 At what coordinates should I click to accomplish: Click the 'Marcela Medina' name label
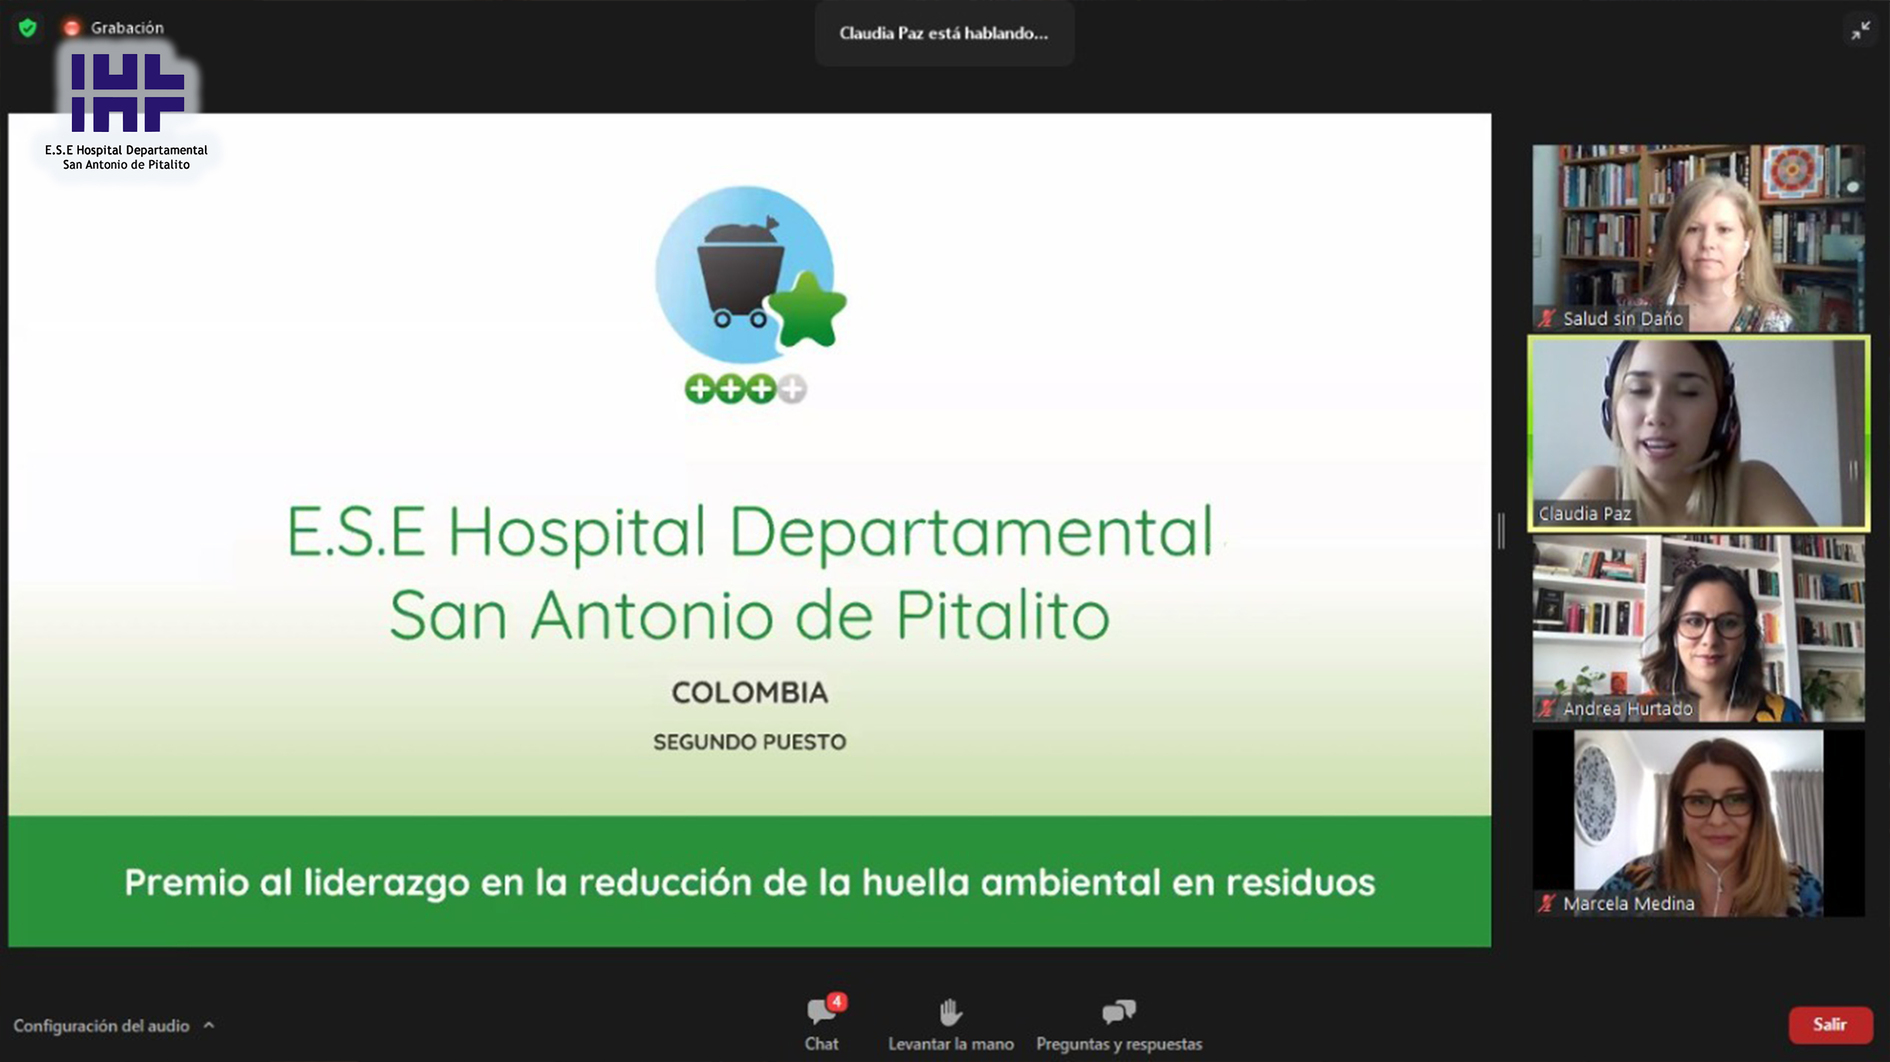coord(1629,904)
